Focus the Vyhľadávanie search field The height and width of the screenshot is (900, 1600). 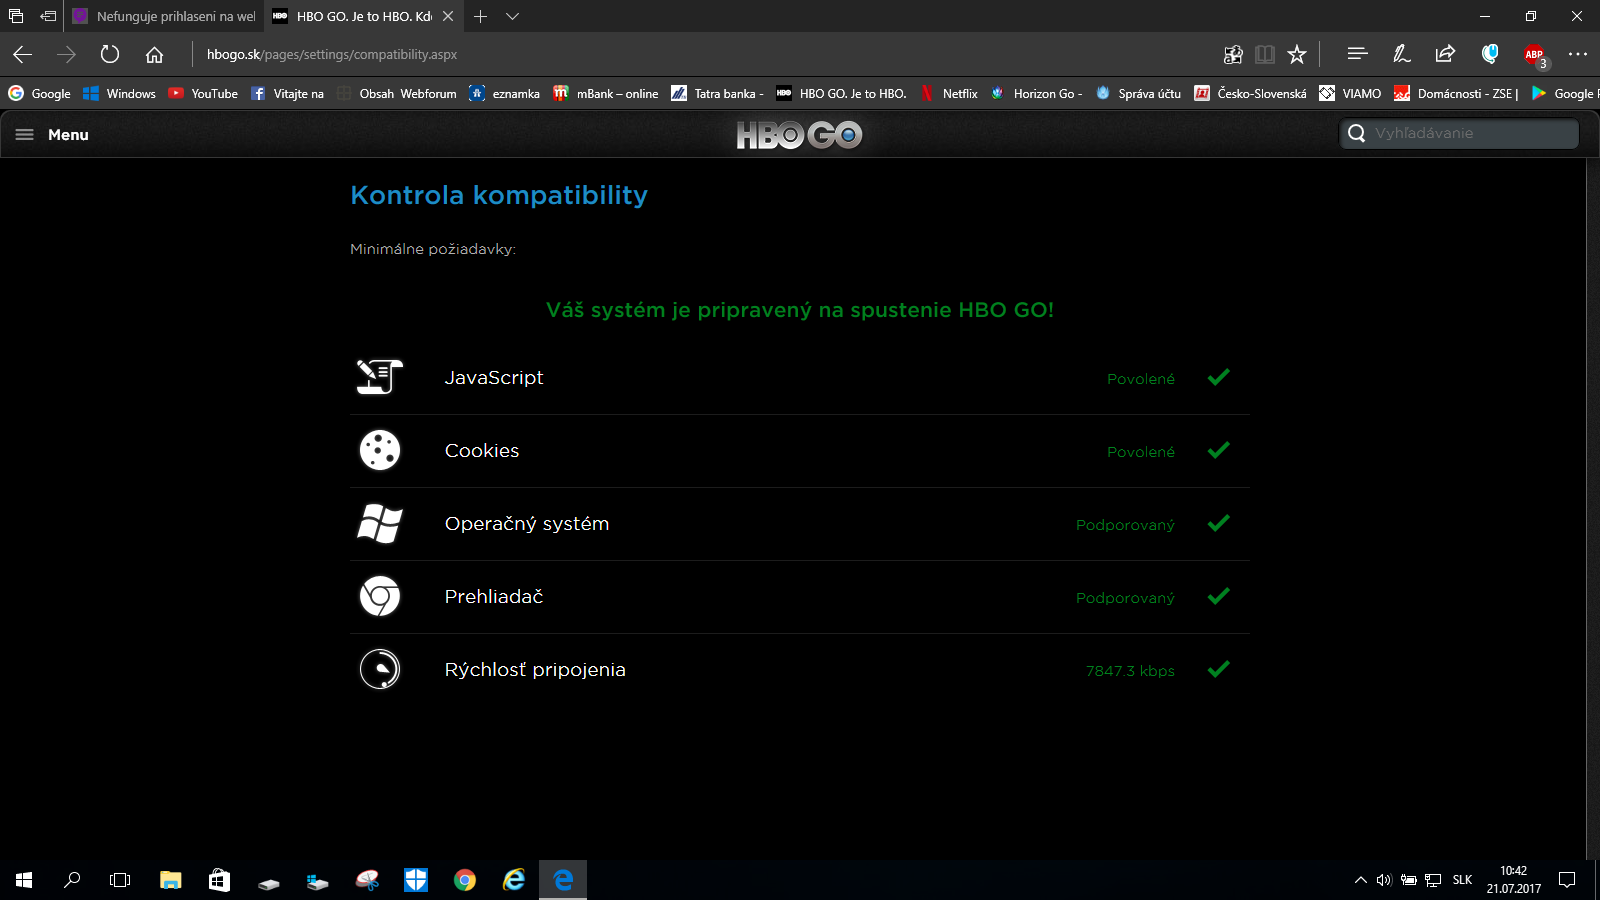coord(1459,133)
